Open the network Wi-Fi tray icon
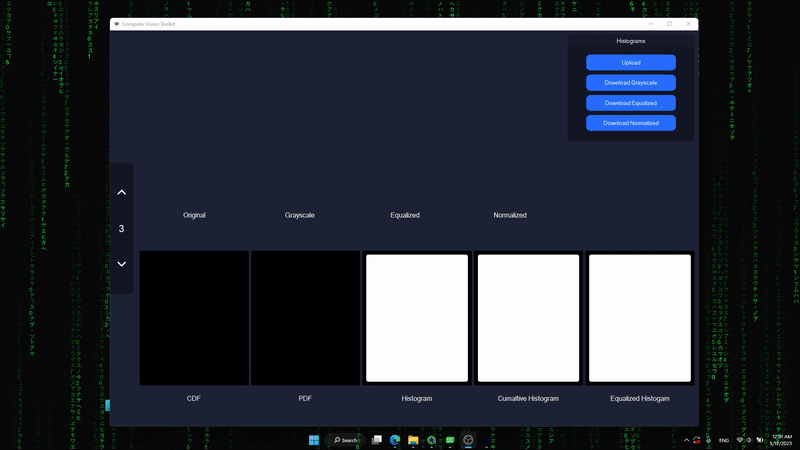This screenshot has height=450, width=800. [740, 440]
